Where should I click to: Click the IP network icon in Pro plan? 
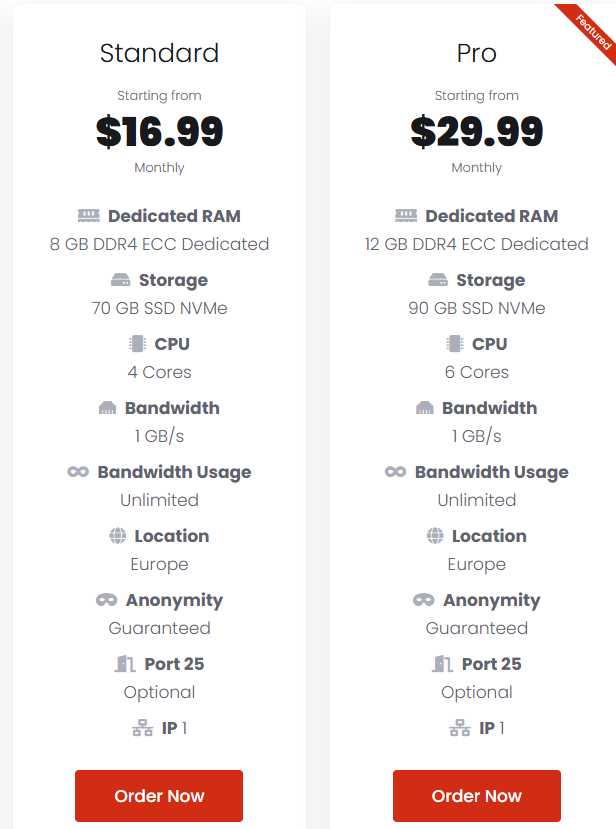click(460, 728)
